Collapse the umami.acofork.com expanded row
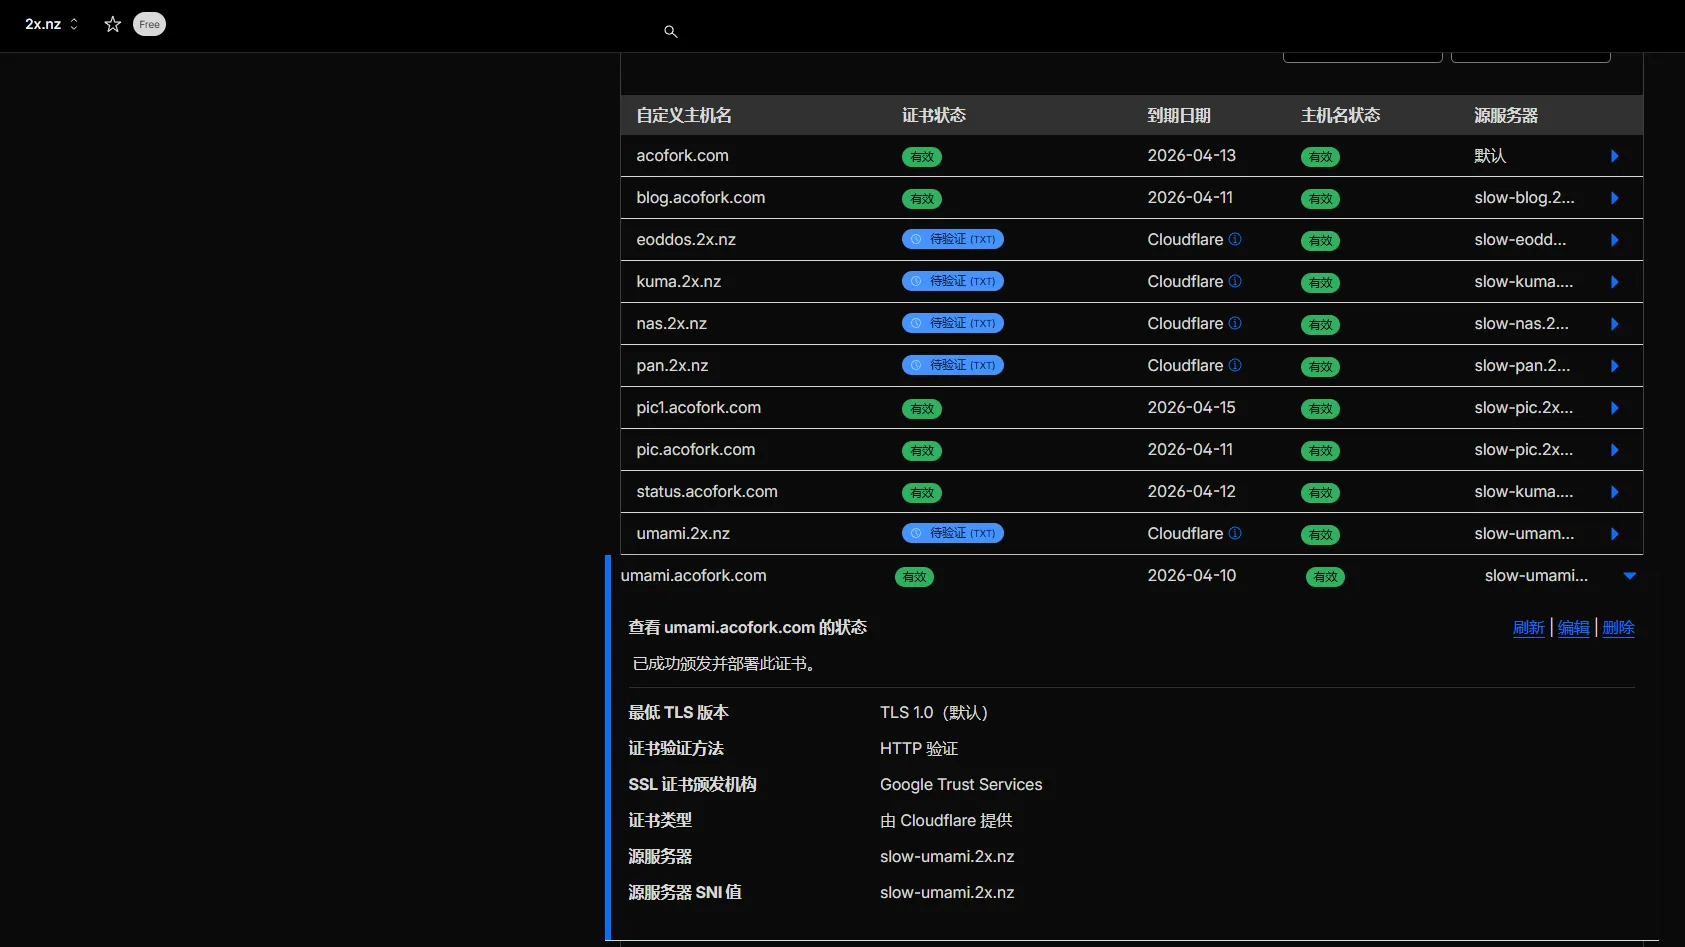 [x=1629, y=576]
